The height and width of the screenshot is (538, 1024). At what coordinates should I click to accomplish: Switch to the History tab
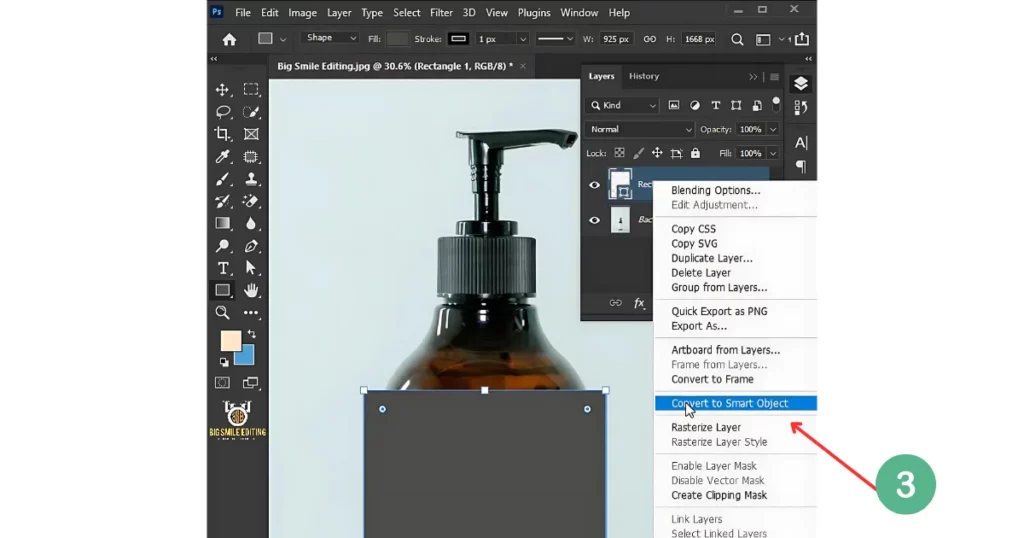click(x=644, y=76)
